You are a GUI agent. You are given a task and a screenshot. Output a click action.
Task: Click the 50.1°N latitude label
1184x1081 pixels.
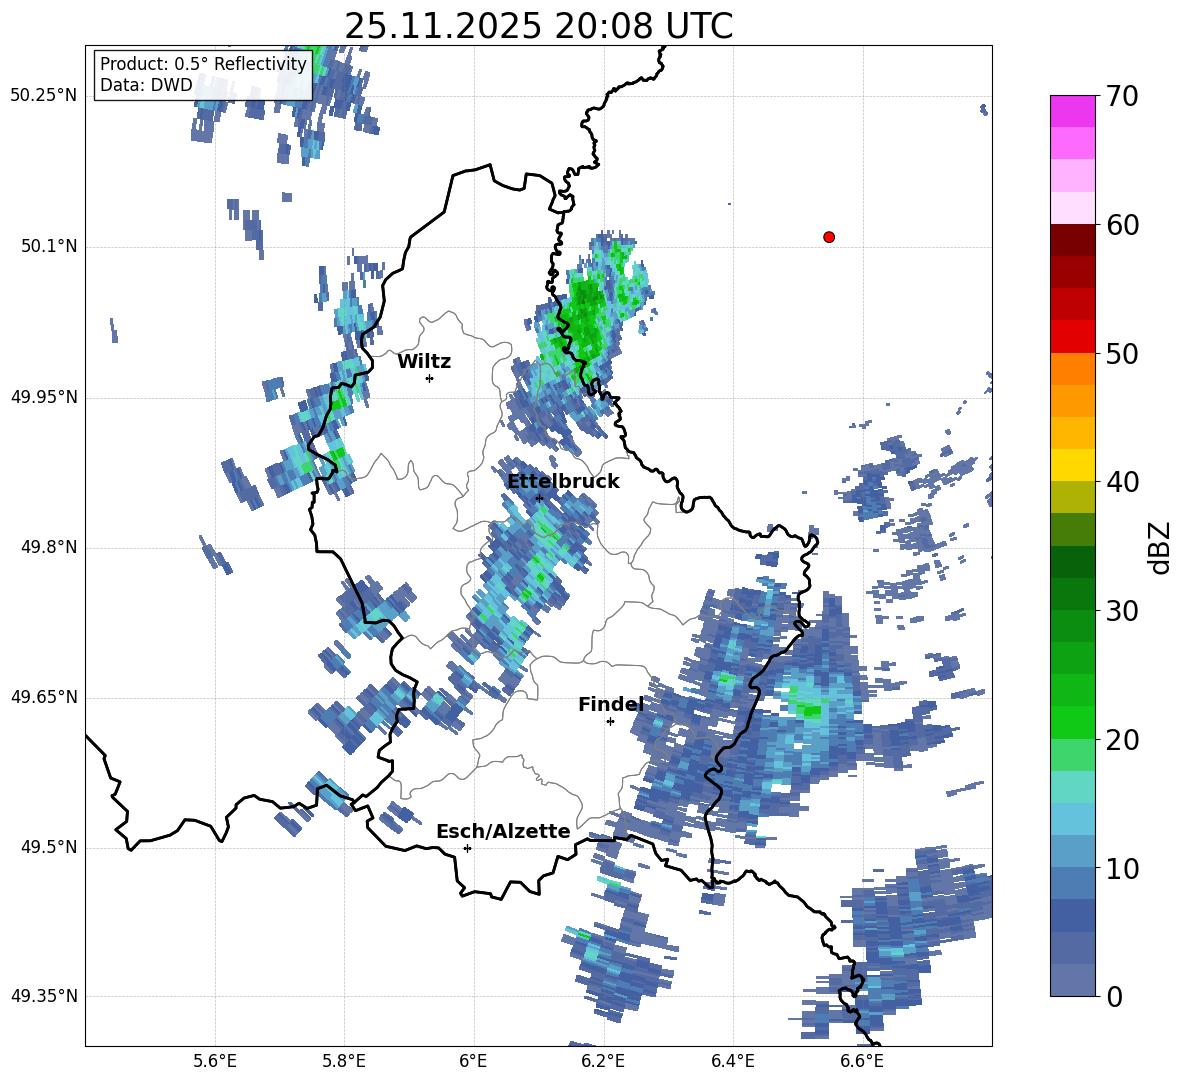pos(48,247)
